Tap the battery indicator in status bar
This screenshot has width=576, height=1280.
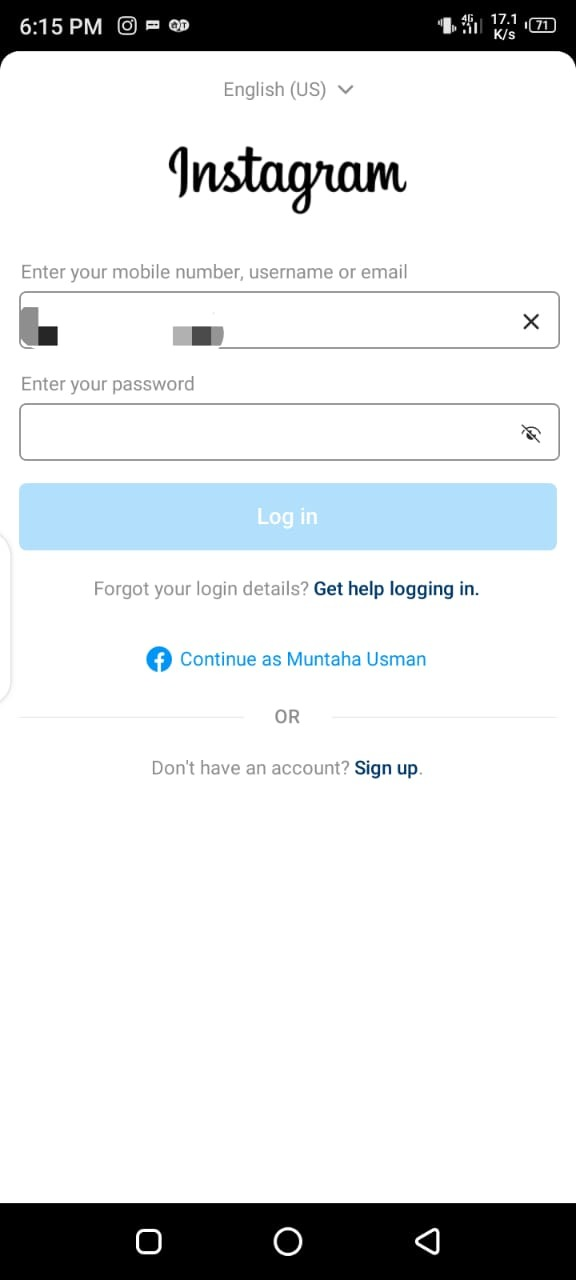[x=541, y=26]
